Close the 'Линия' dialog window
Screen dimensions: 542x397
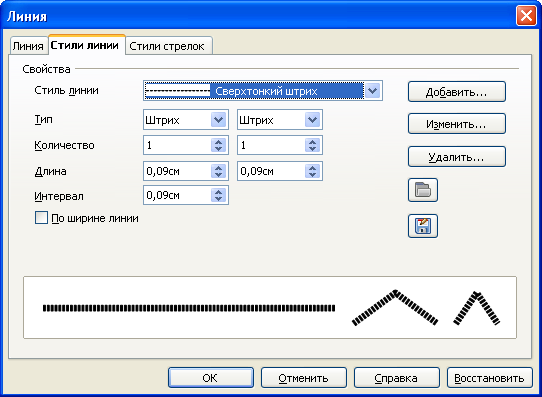526,16
